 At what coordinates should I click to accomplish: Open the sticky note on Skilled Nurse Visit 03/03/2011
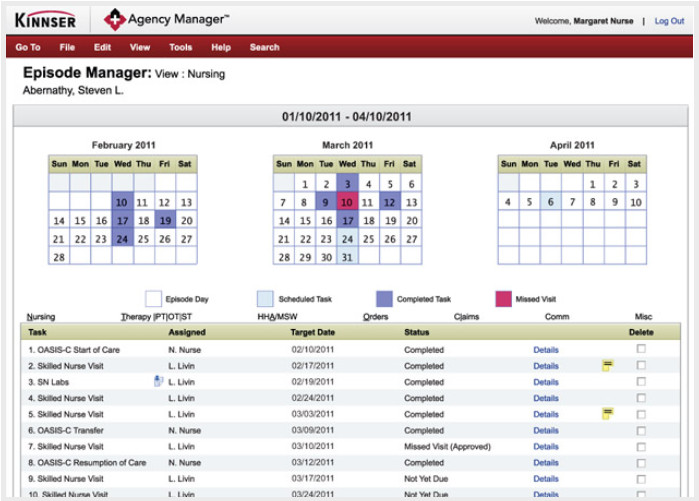pos(607,413)
